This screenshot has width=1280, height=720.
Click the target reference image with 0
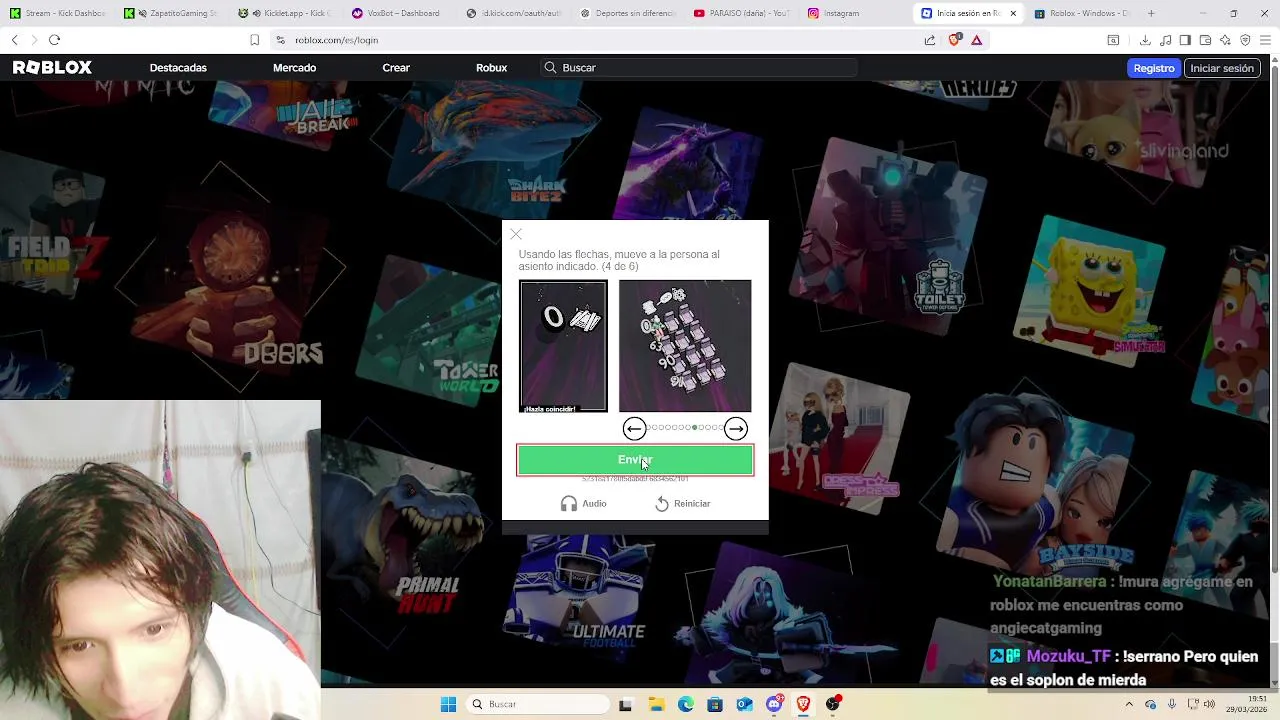(563, 346)
